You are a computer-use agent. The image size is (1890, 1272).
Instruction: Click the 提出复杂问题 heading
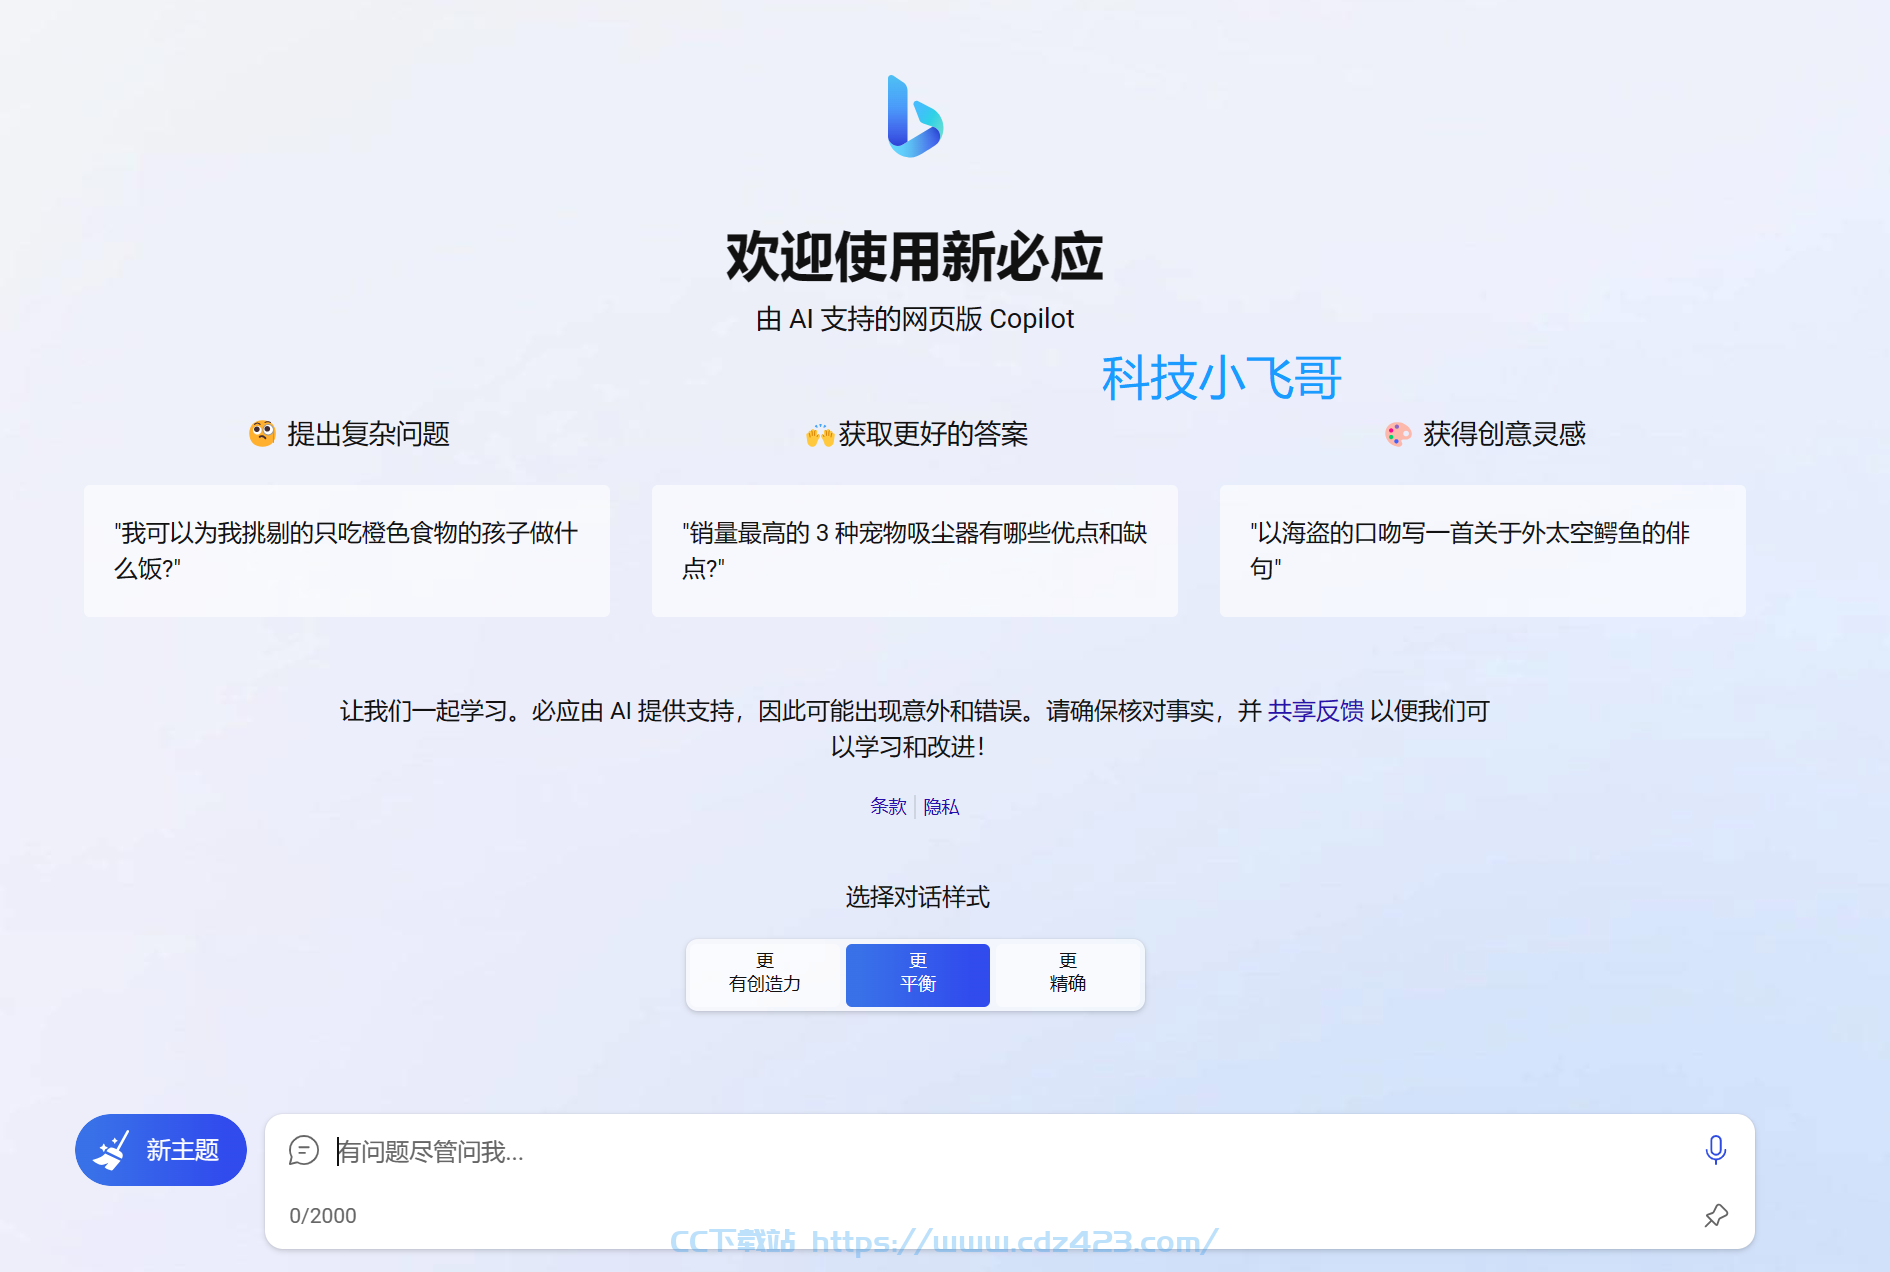coord(368,434)
